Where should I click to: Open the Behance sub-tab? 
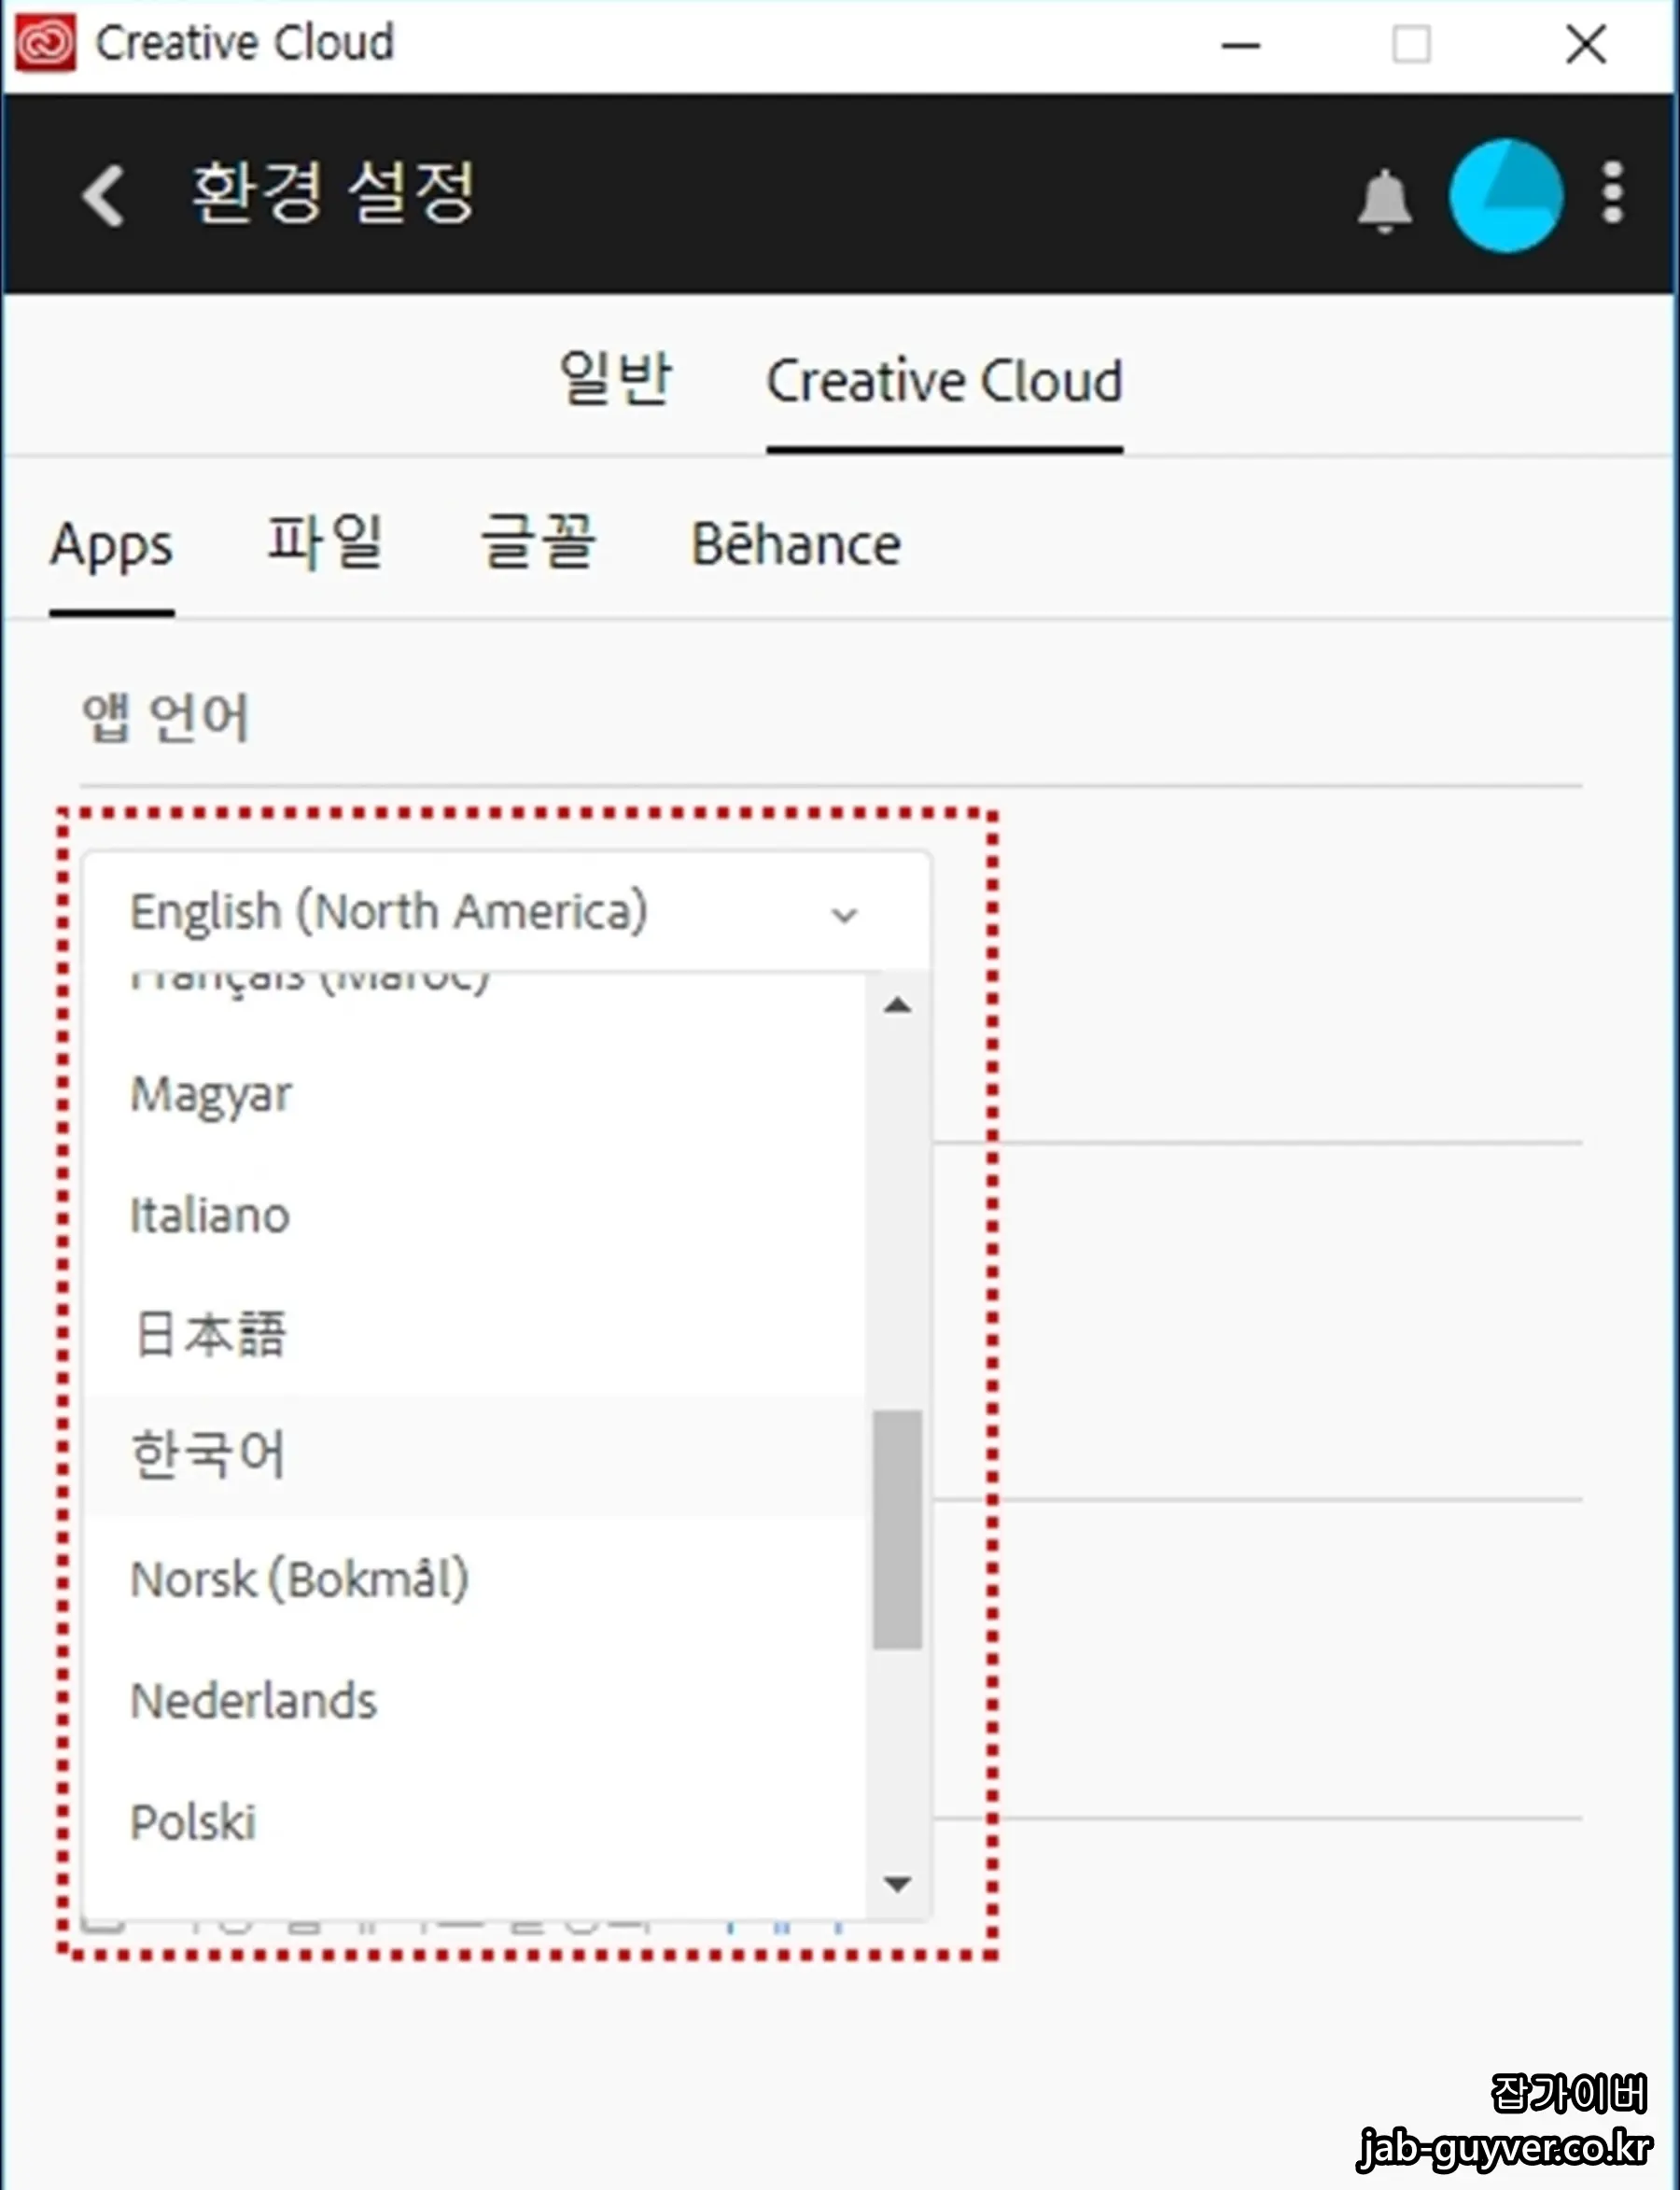(x=796, y=544)
